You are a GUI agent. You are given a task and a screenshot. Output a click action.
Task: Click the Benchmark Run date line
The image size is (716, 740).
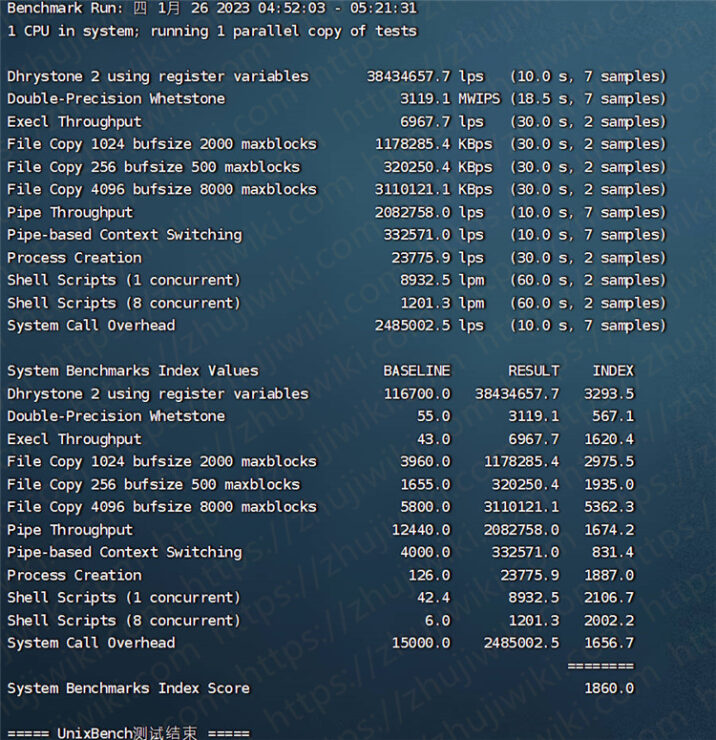(212, 8)
